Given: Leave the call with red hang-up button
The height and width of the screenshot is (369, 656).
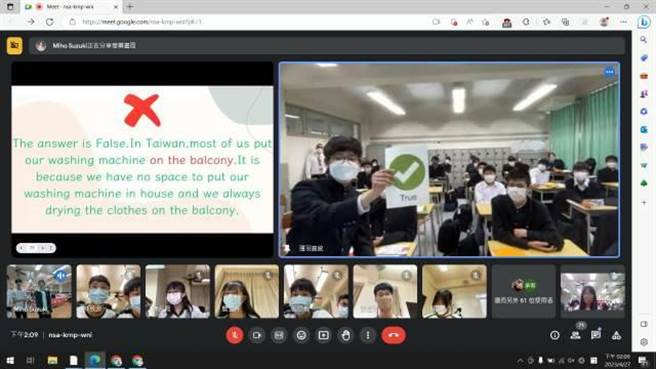Looking at the screenshot, I should (393, 335).
